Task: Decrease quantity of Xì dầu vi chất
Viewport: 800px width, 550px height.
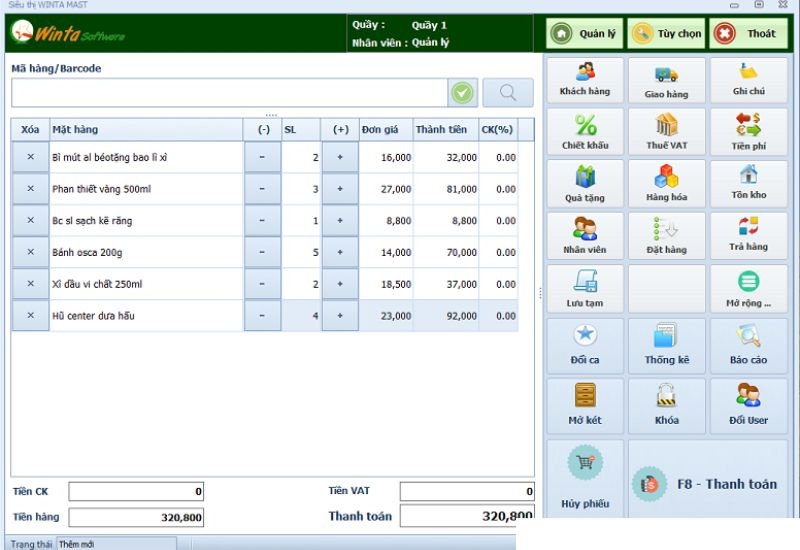Action: pyautogui.click(x=262, y=284)
